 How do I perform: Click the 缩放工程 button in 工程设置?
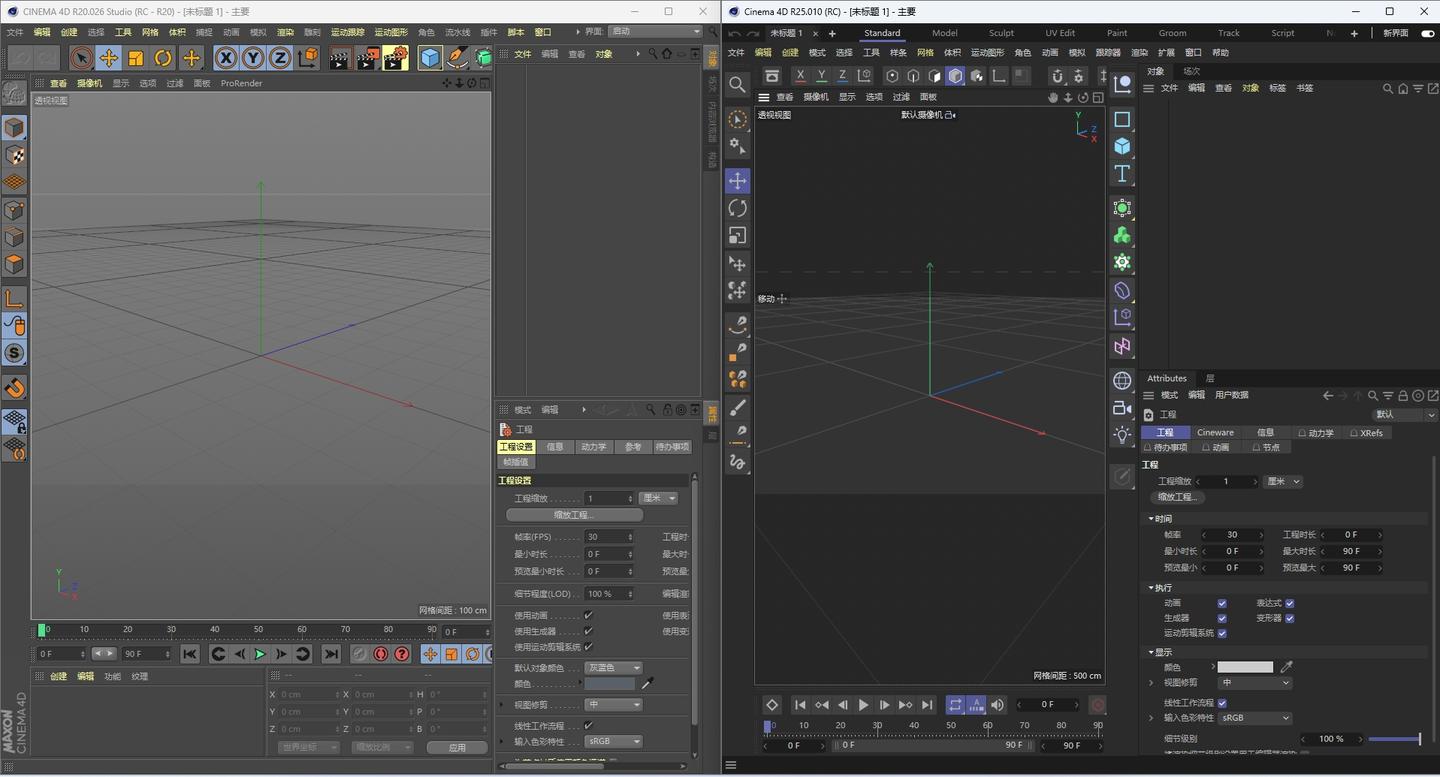point(574,514)
